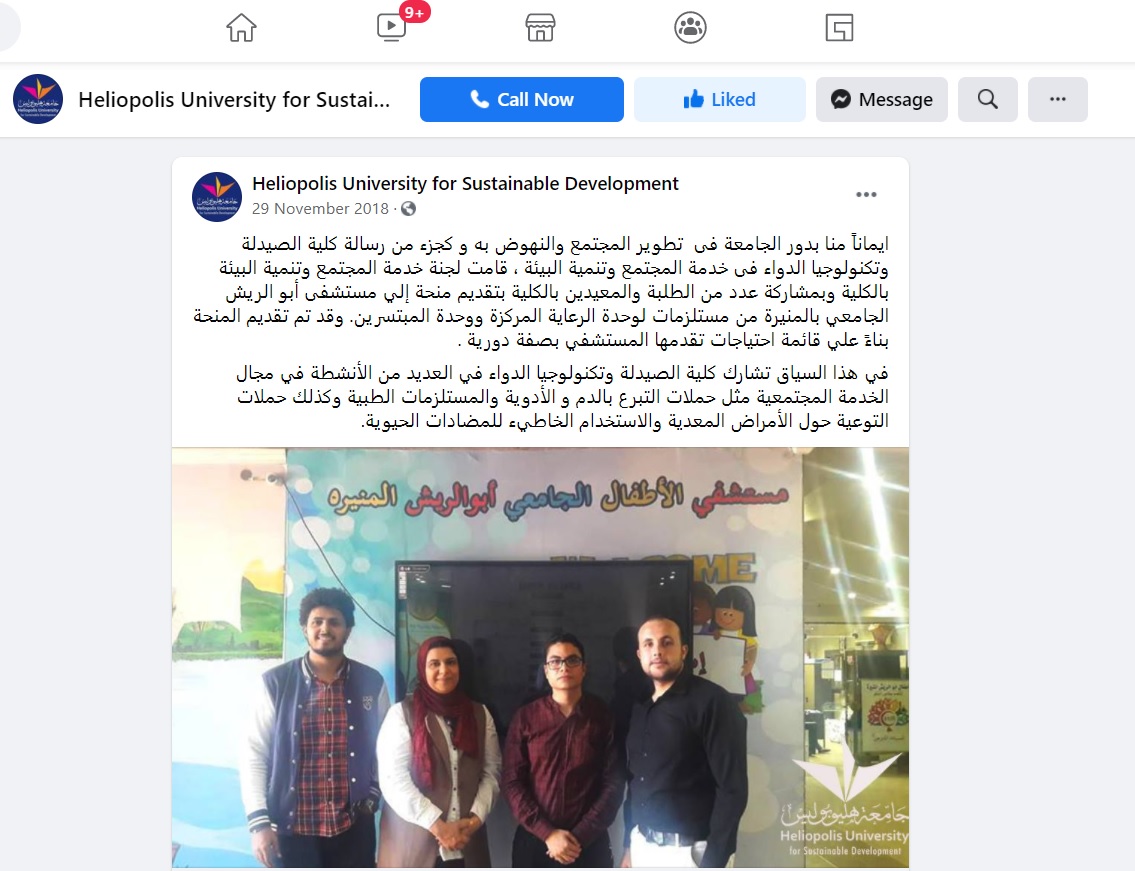Open the Groups icon
Screen dimensions: 1135x871
pos(690,28)
